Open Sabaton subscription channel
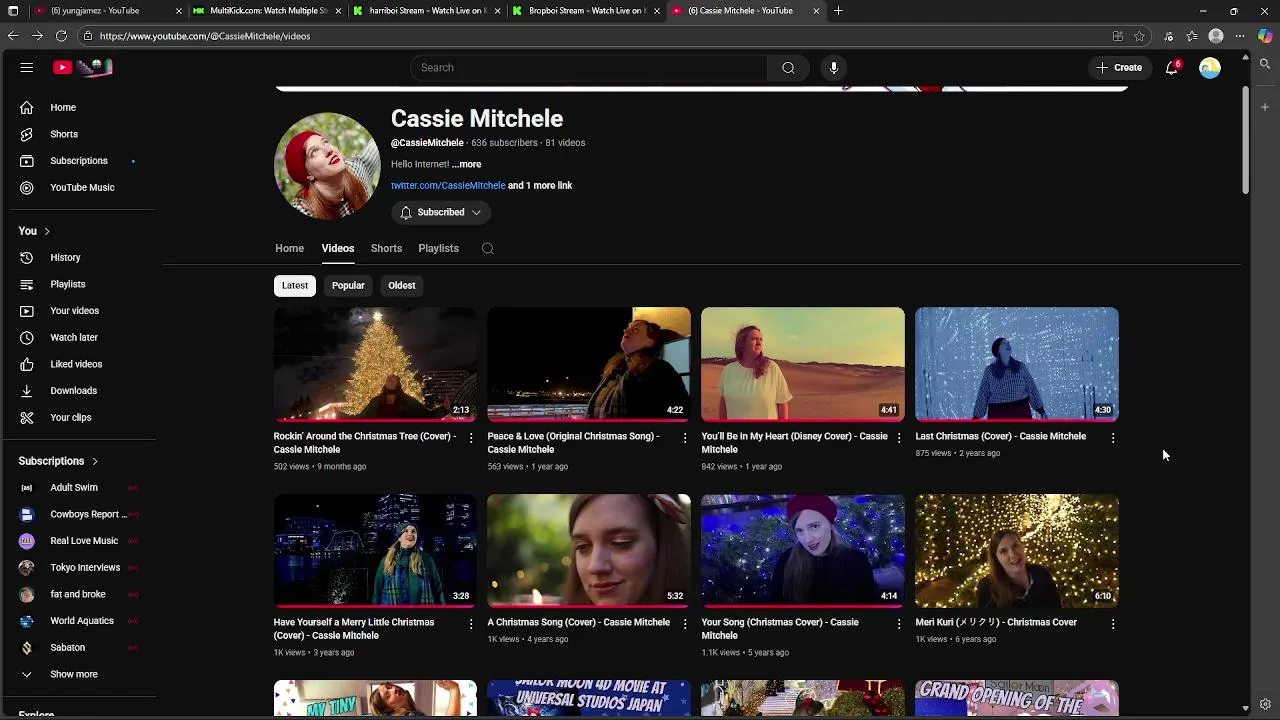 click(x=81, y=647)
